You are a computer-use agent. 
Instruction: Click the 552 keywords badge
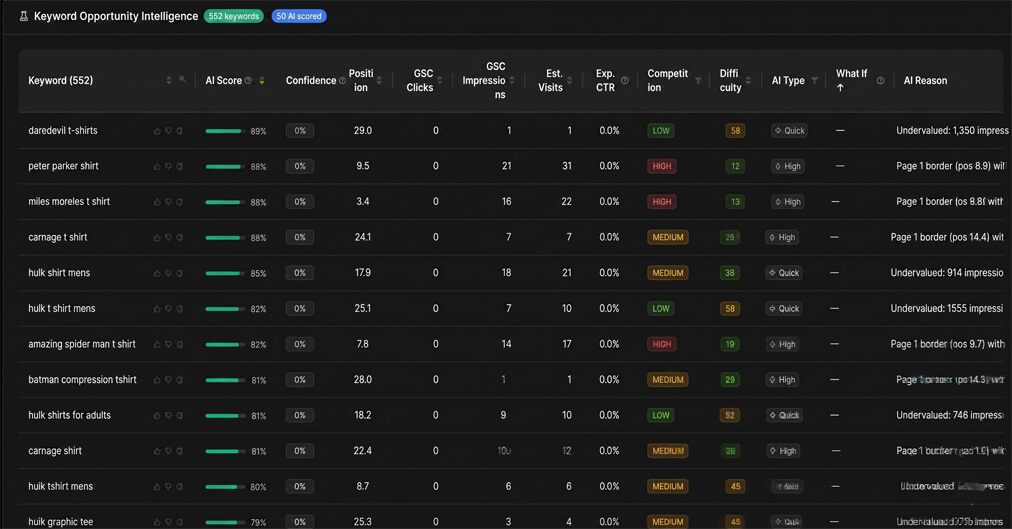(x=234, y=16)
